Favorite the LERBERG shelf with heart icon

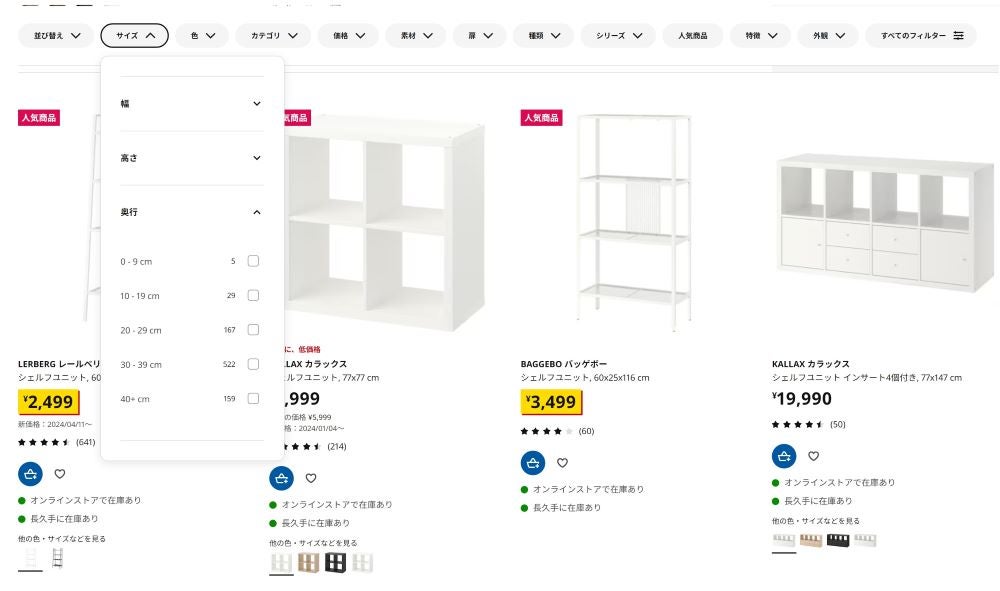pos(60,474)
